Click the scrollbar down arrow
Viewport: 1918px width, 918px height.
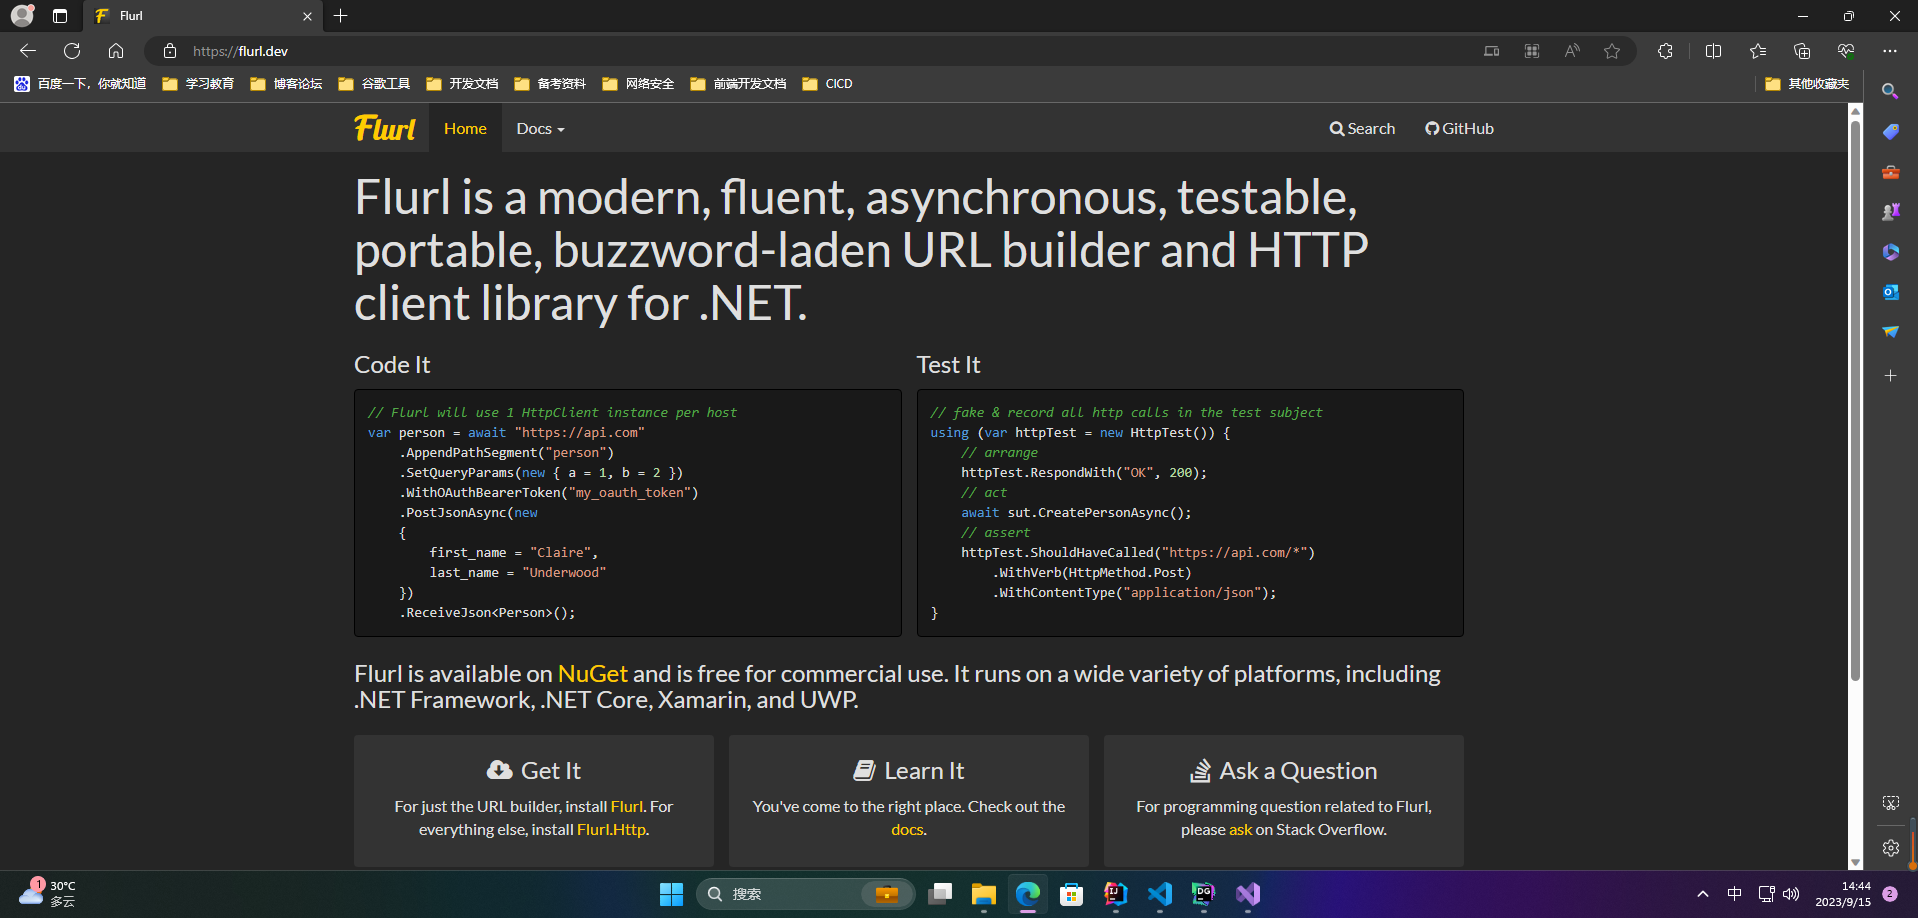coord(1855,862)
